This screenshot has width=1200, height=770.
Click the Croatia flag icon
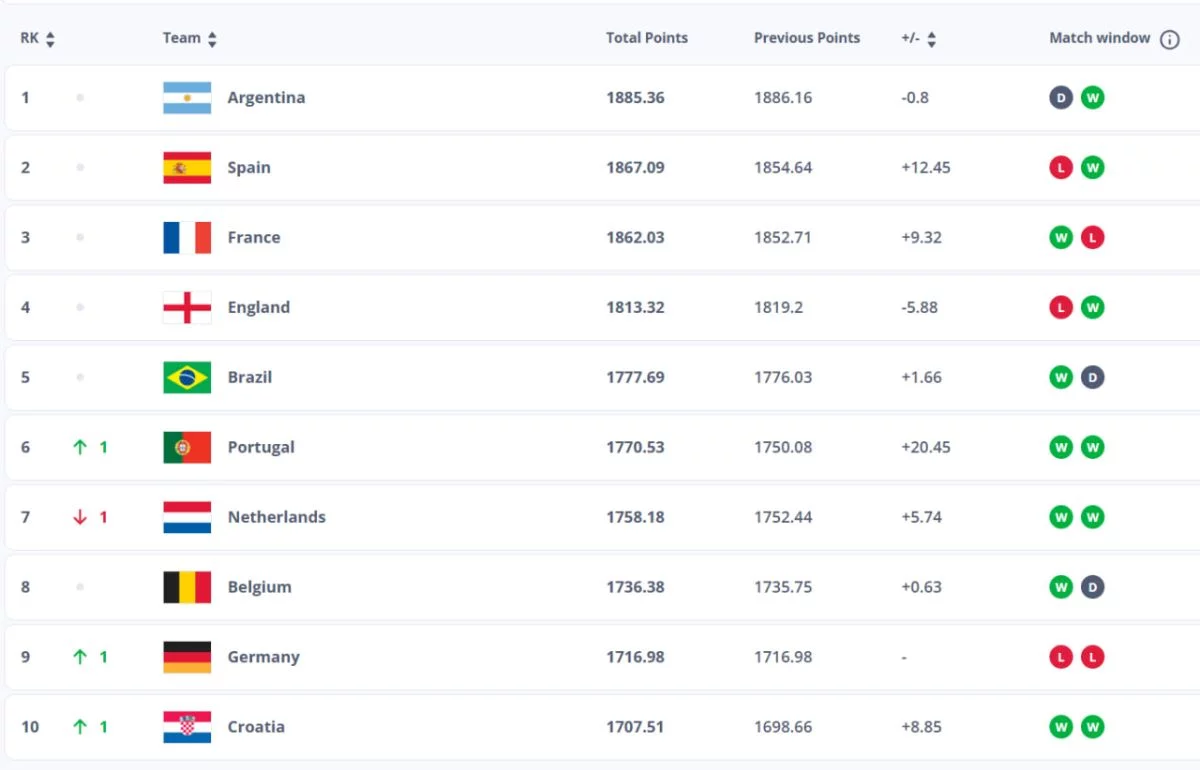click(x=187, y=728)
